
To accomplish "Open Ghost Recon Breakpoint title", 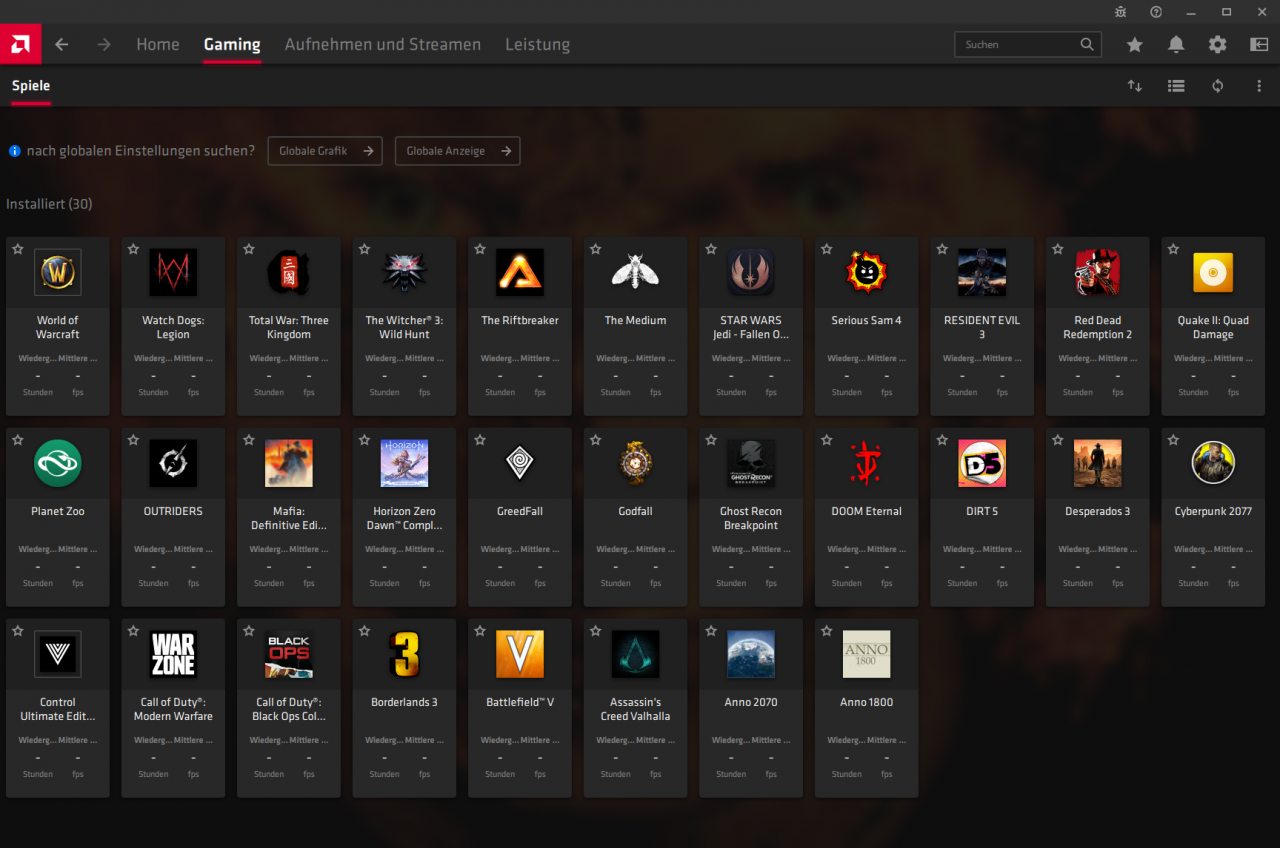I will 751,518.
